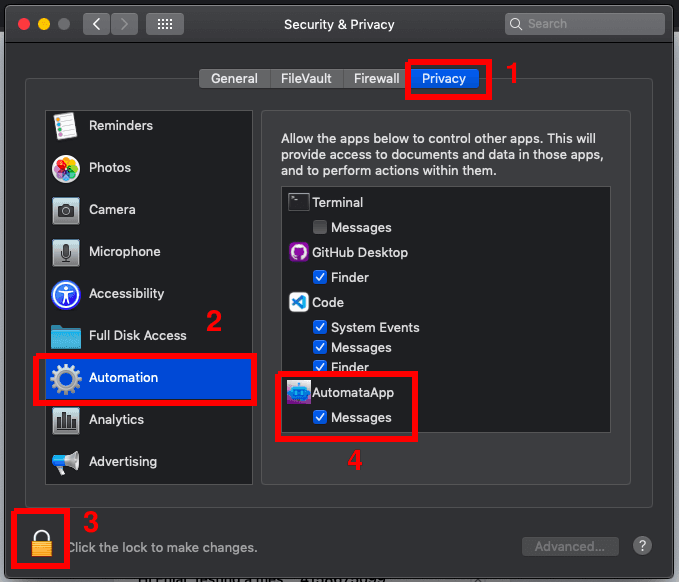Click the Advanced... button

pyautogui.click(x=570, y=546)
